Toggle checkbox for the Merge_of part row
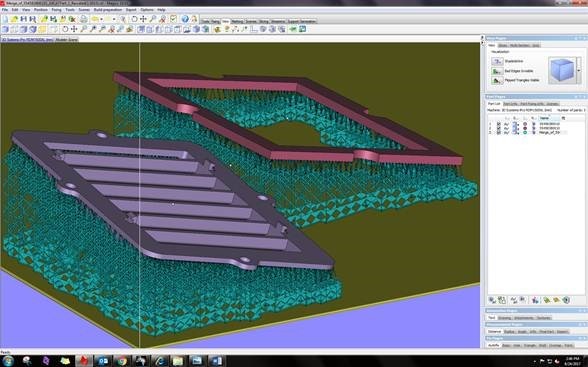Screen dimensions: 588x367 pyautogui.click(x=498, y=132)
